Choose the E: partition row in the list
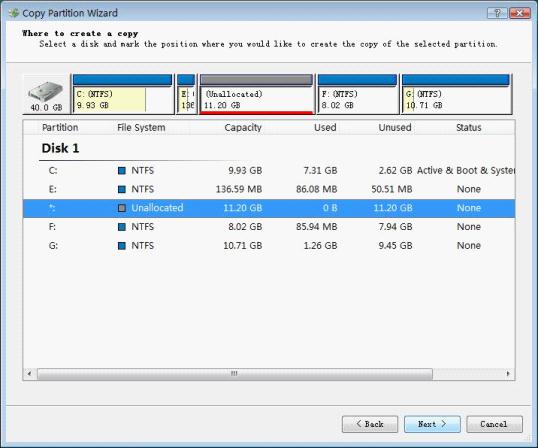 pos(269,189)
